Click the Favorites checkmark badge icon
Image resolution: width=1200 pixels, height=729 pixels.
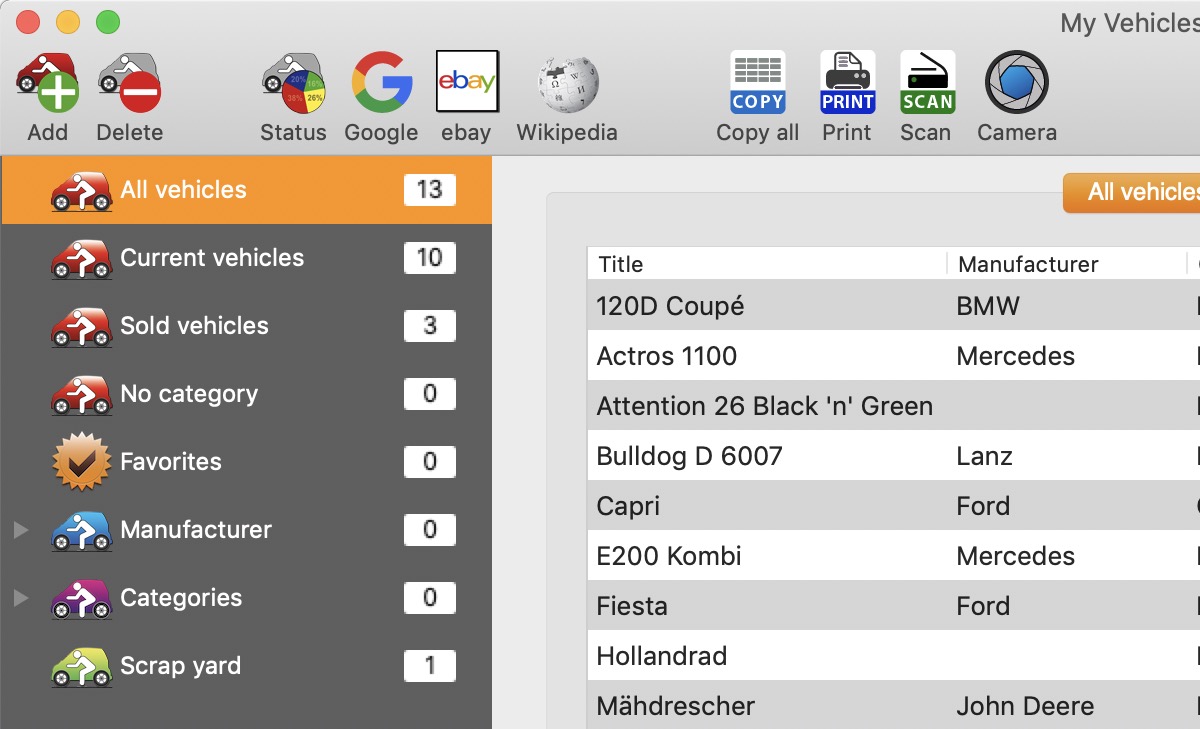click(x=81, y=462)
